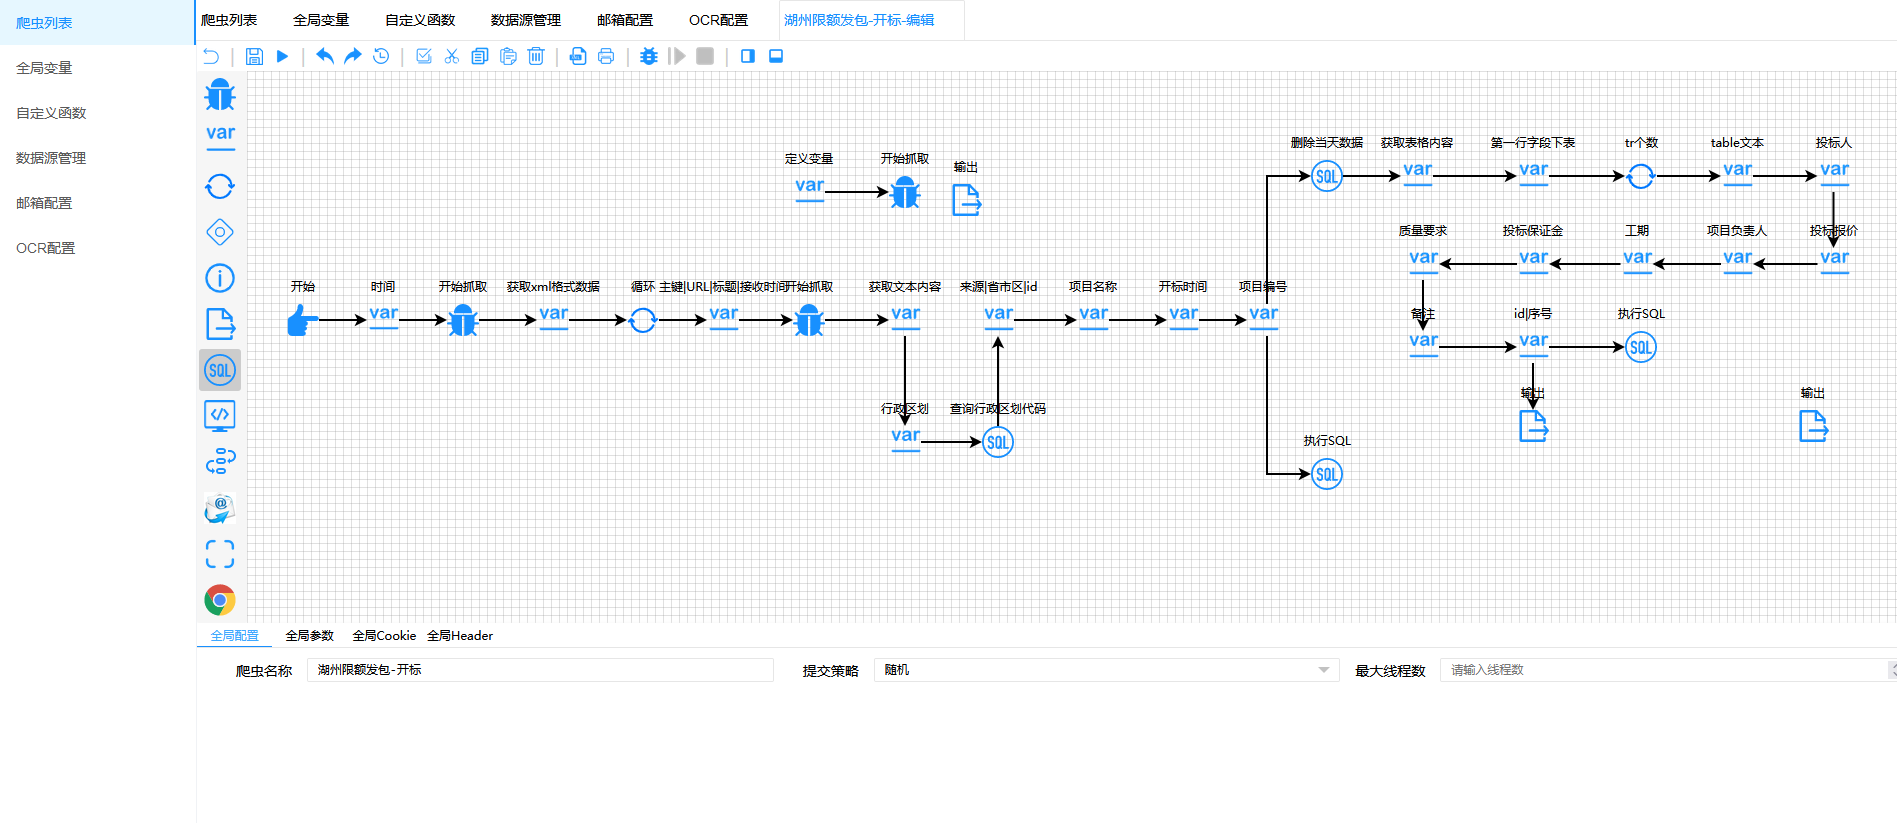Toggle the bottom panel layout icon

click(x=776, y=56)
